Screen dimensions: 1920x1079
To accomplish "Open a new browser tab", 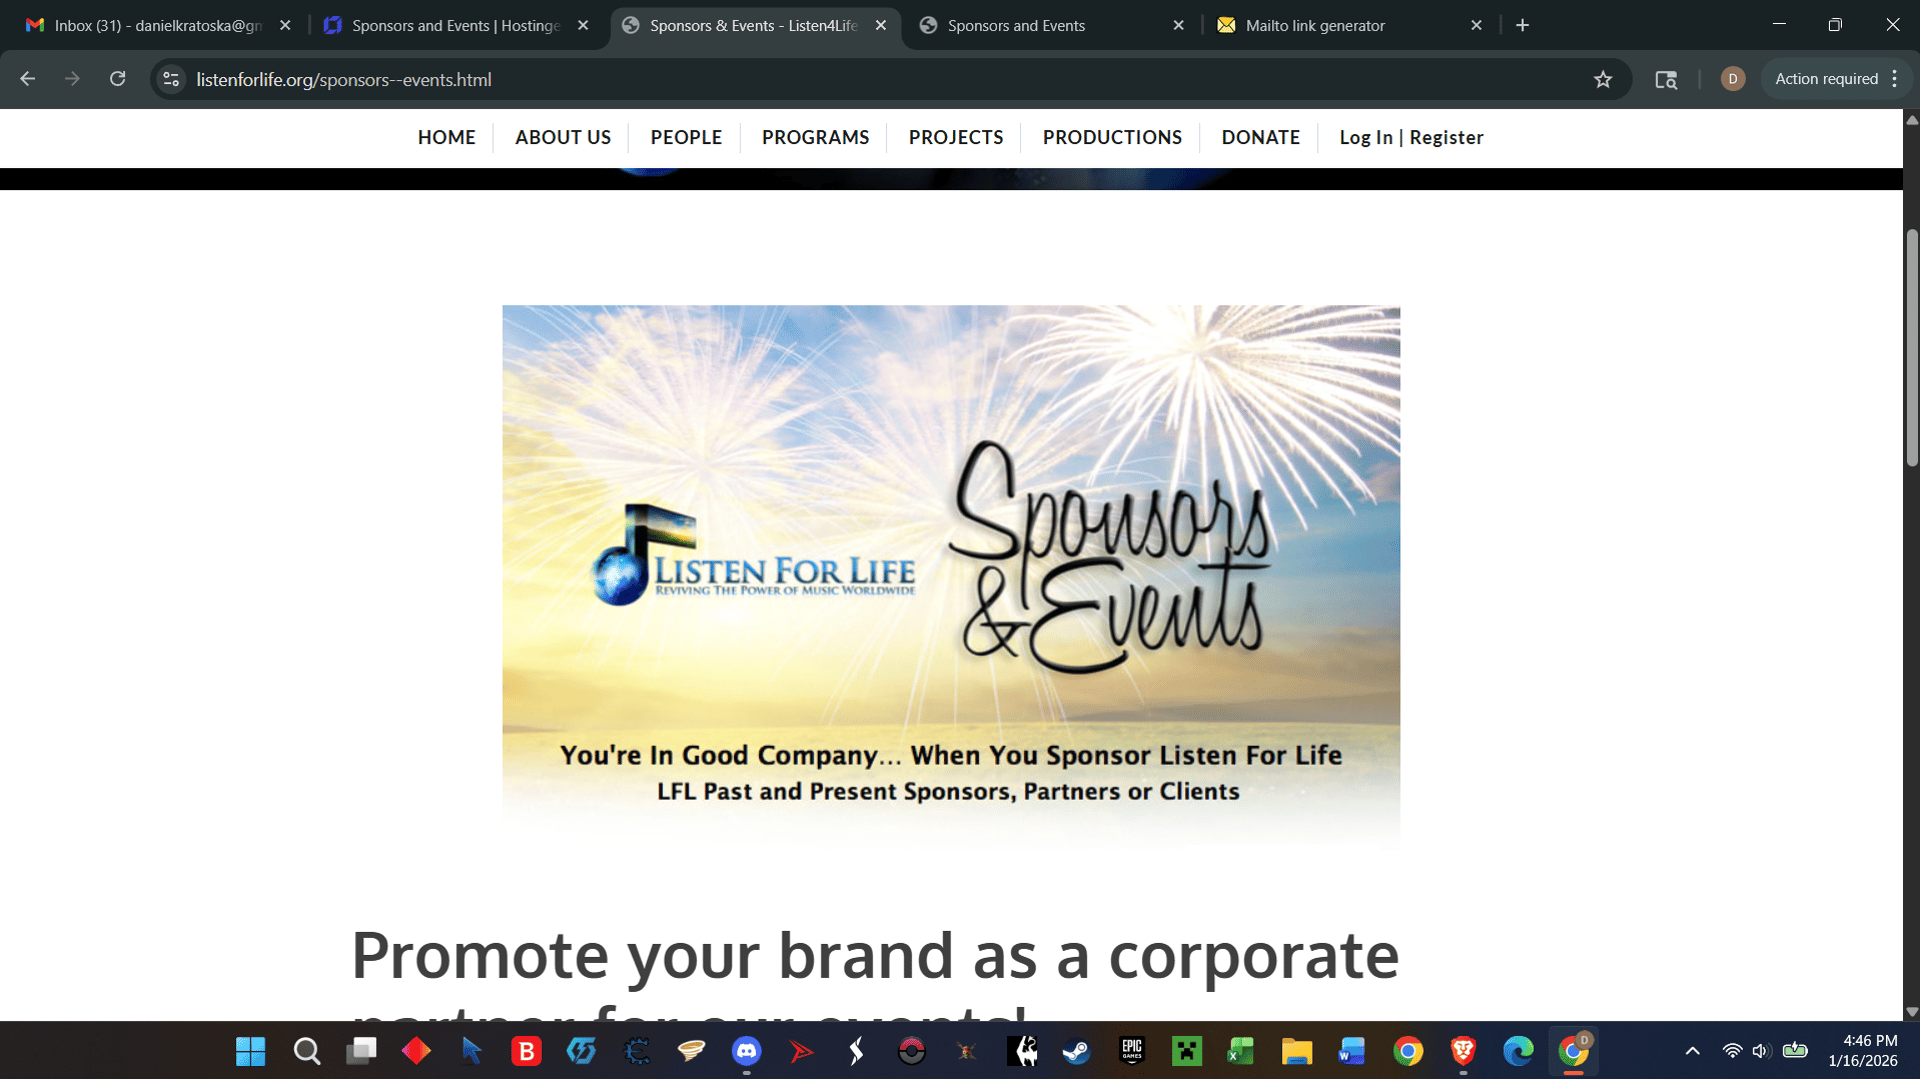I will 1522,25.
